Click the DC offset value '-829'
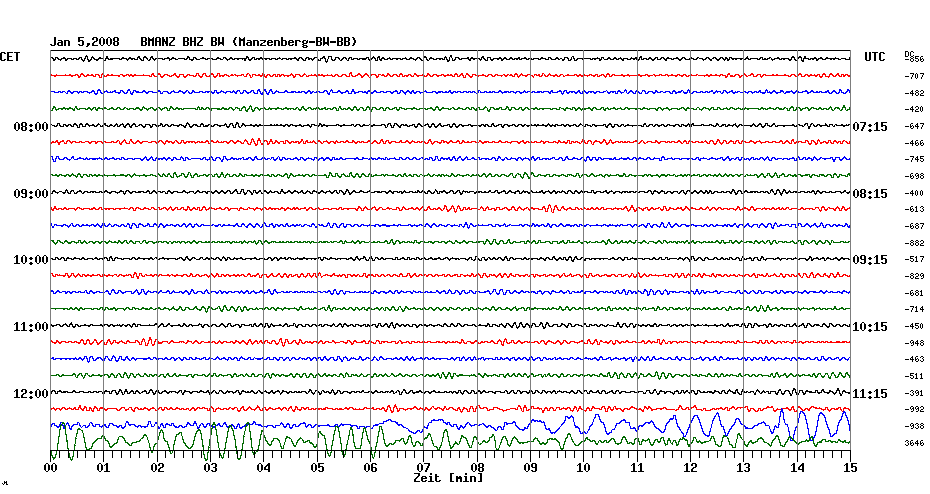Screen dimensions: 930x494 pyautogui.click(x=915, y=276)
